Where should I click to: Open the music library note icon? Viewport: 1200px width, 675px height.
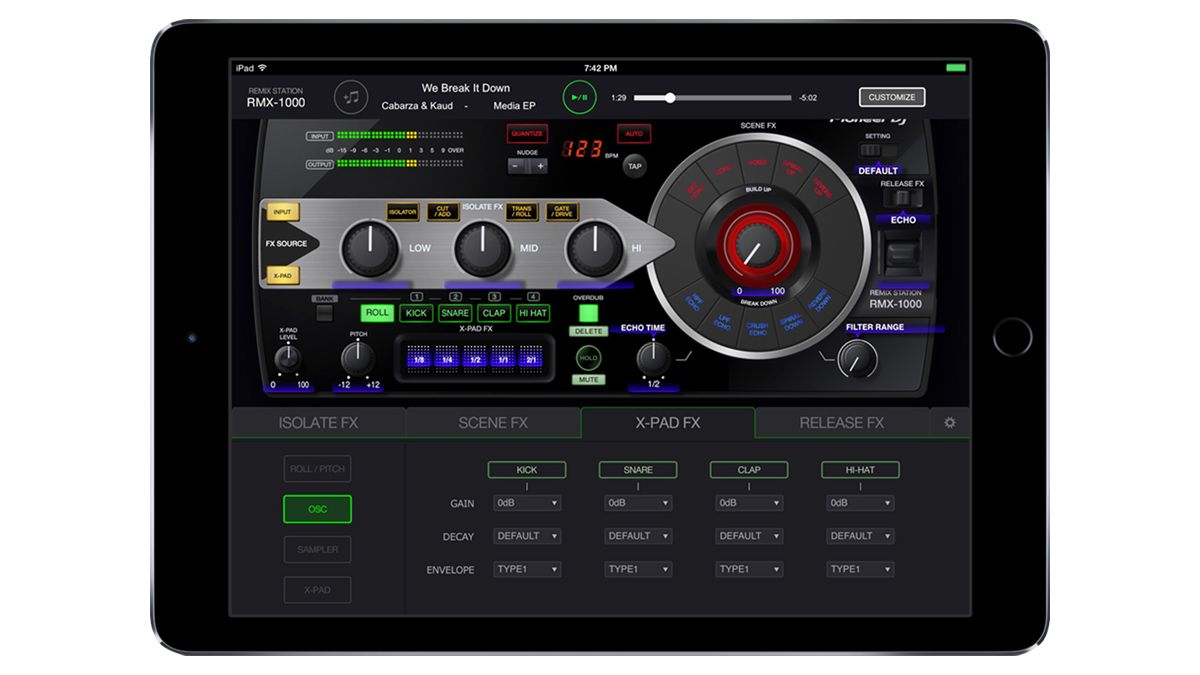pyautogui.click(x=350, y=96)
